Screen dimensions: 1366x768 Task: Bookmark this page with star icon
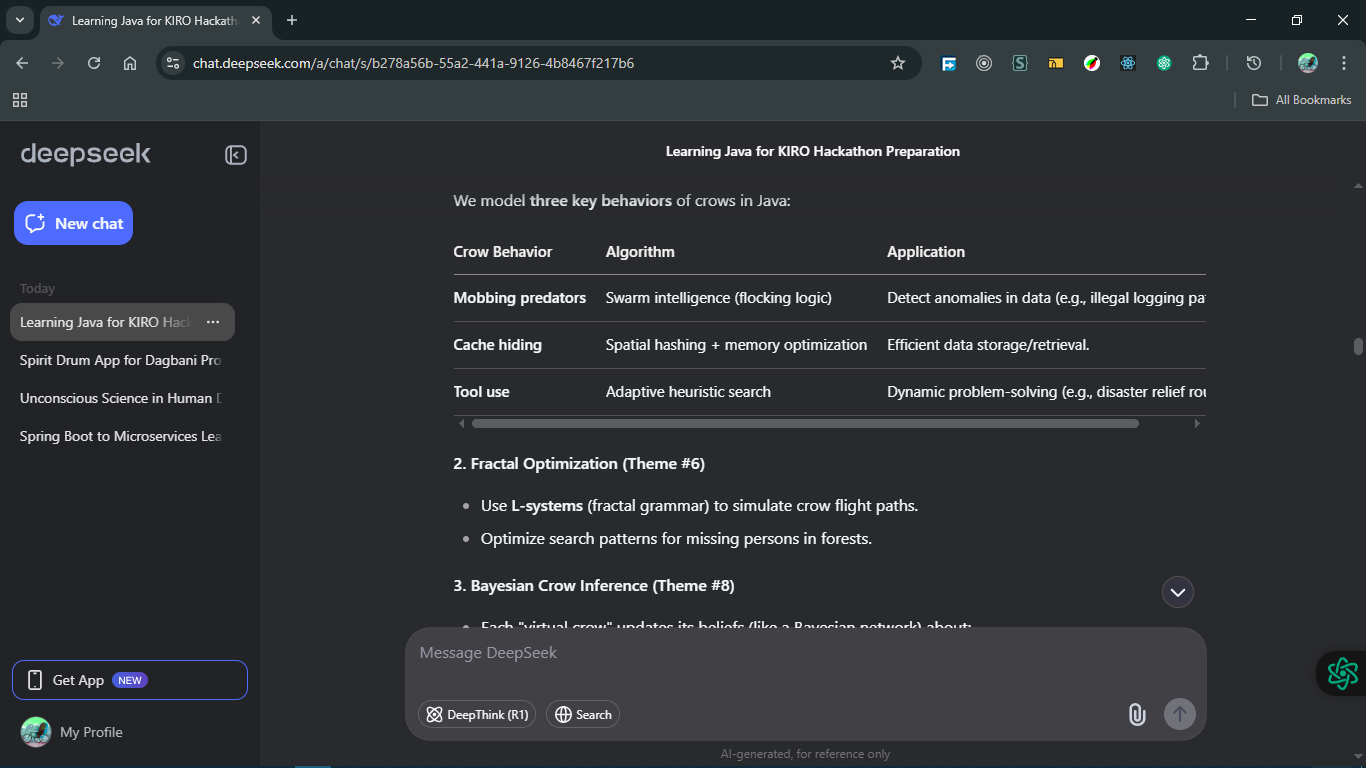898,63
